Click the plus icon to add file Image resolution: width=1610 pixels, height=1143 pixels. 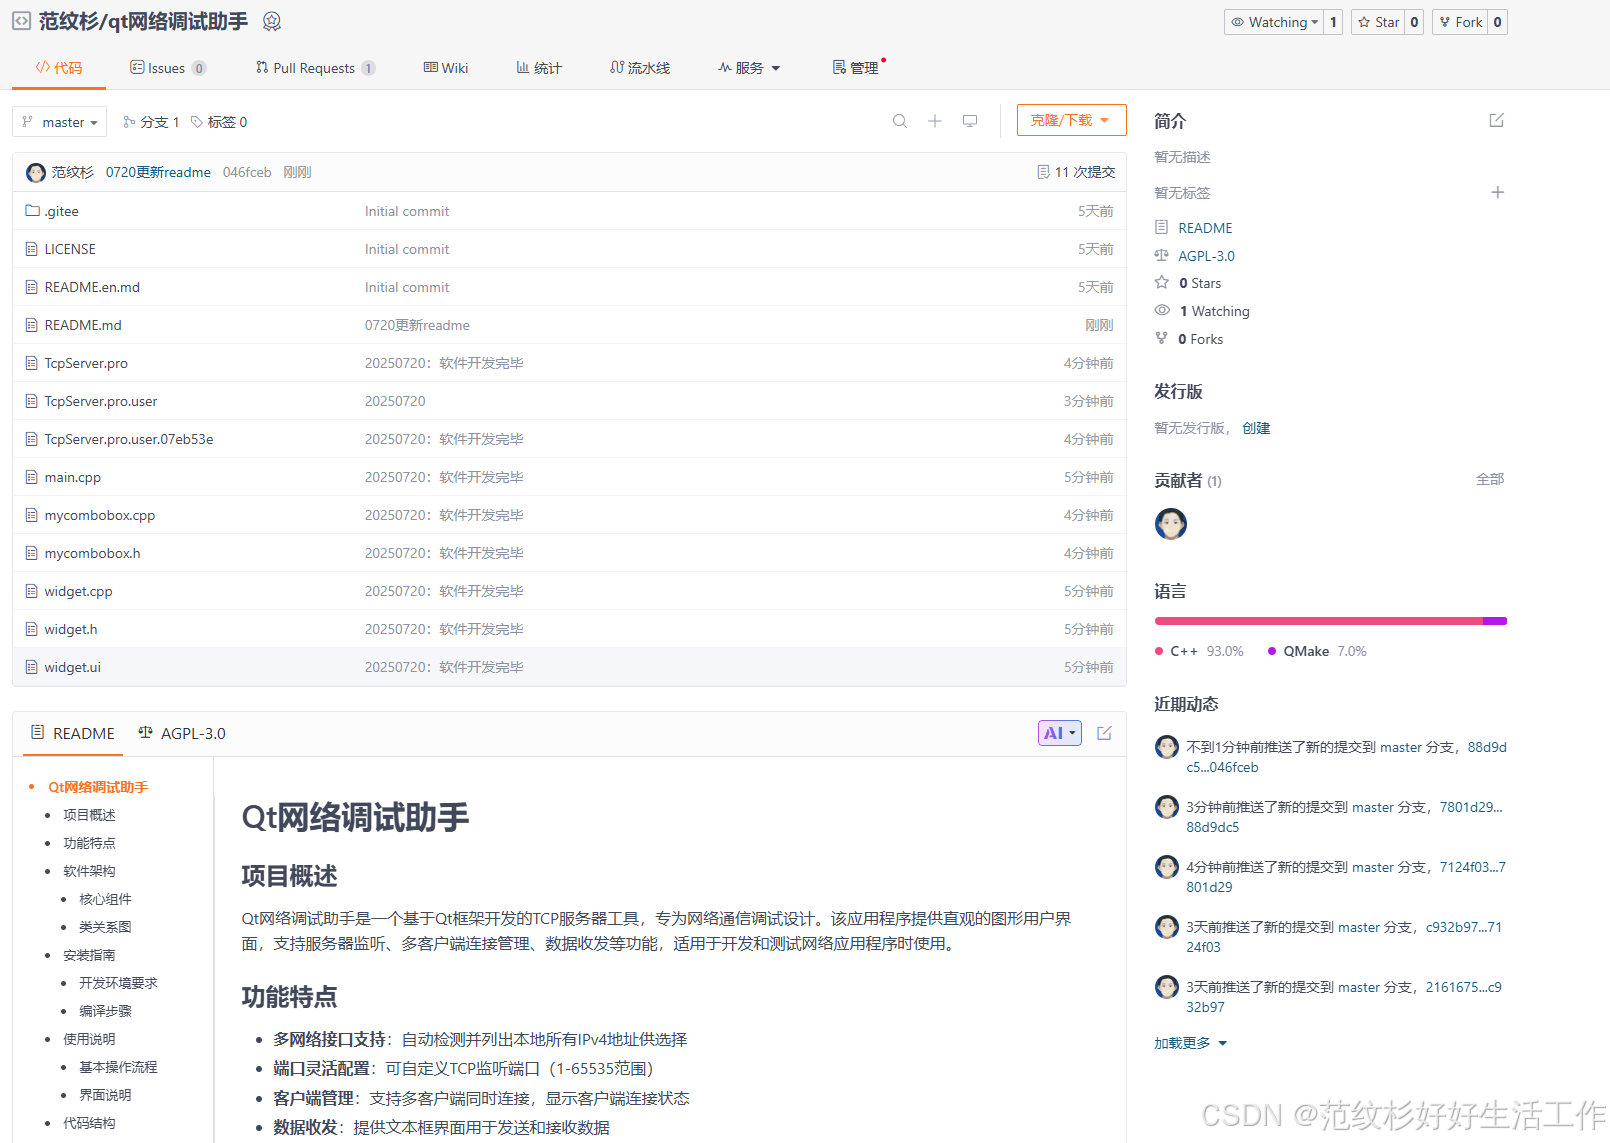coord(935,121)
